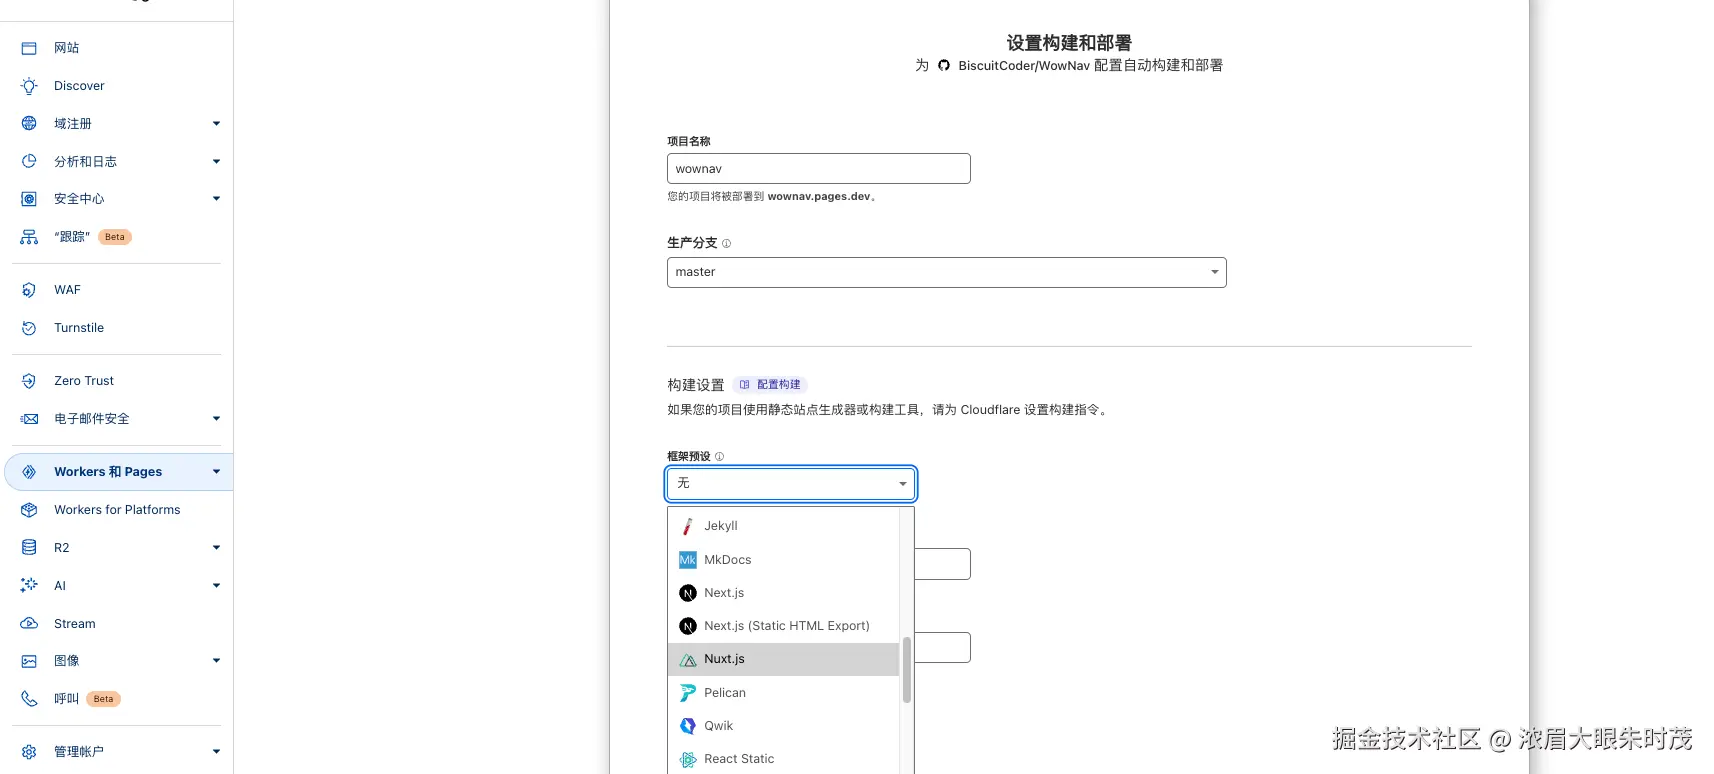This screenshot has width=1714, height=774.
Task: Click the 呼叫 phone icon
Action: tap(29, 699)
